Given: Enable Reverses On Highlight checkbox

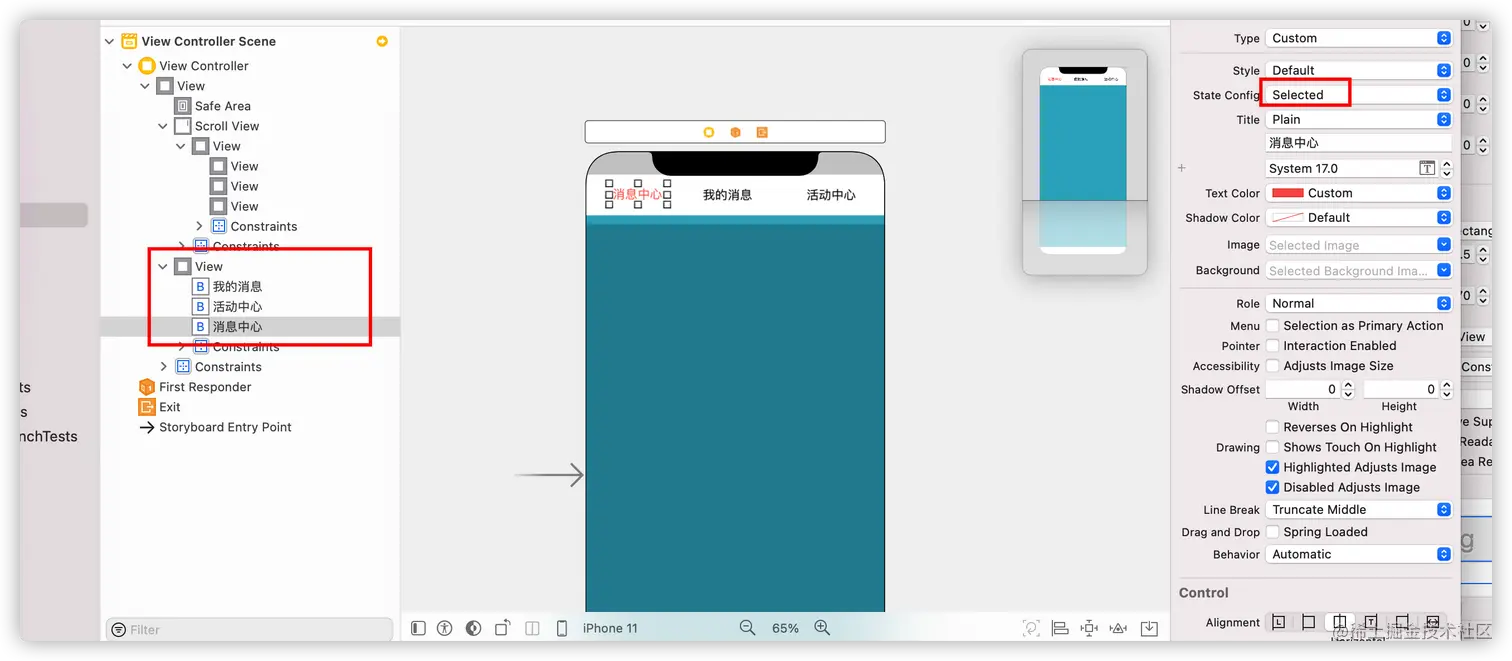Looking at the screenshot, I should click(1273, 427).
